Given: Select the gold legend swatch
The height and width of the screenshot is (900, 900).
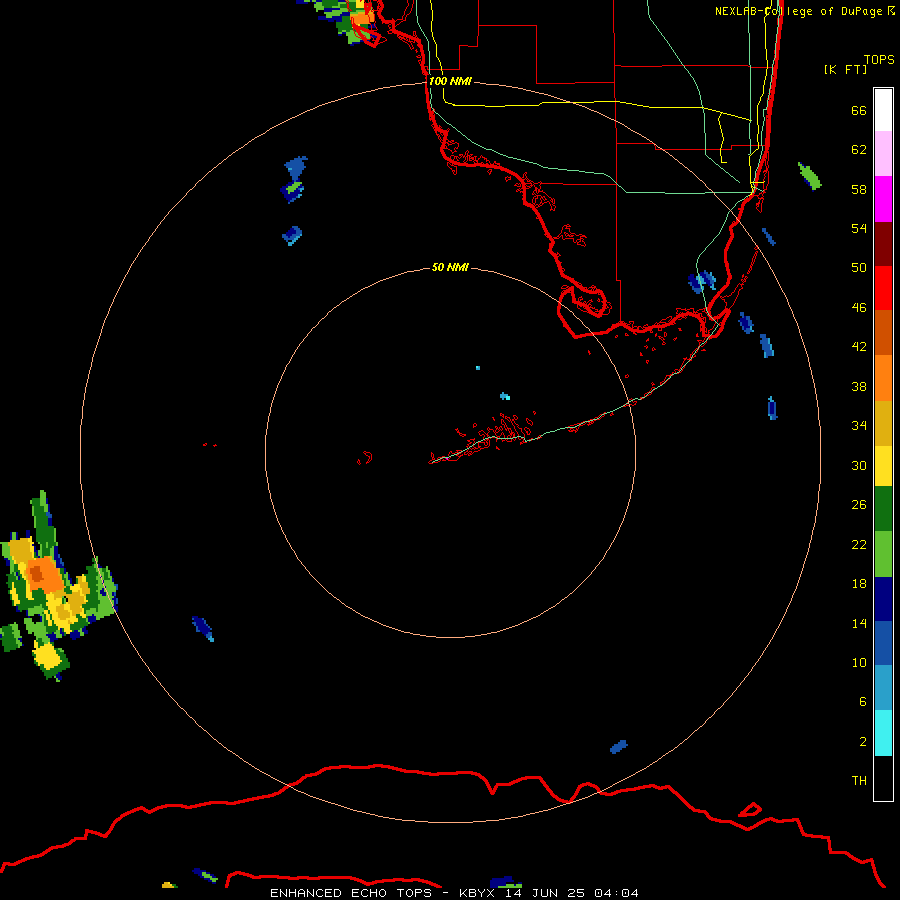Looking at the screenshot, I should [883, 423].
